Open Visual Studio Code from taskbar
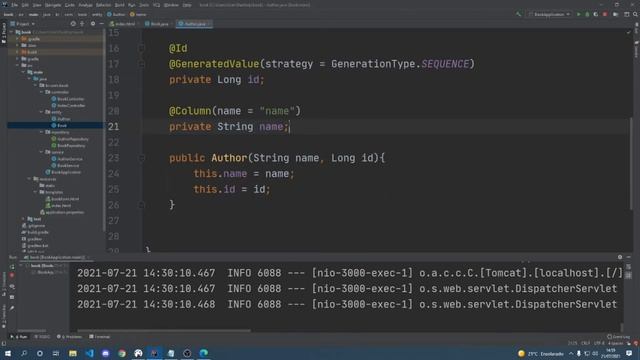 (89, 353)
